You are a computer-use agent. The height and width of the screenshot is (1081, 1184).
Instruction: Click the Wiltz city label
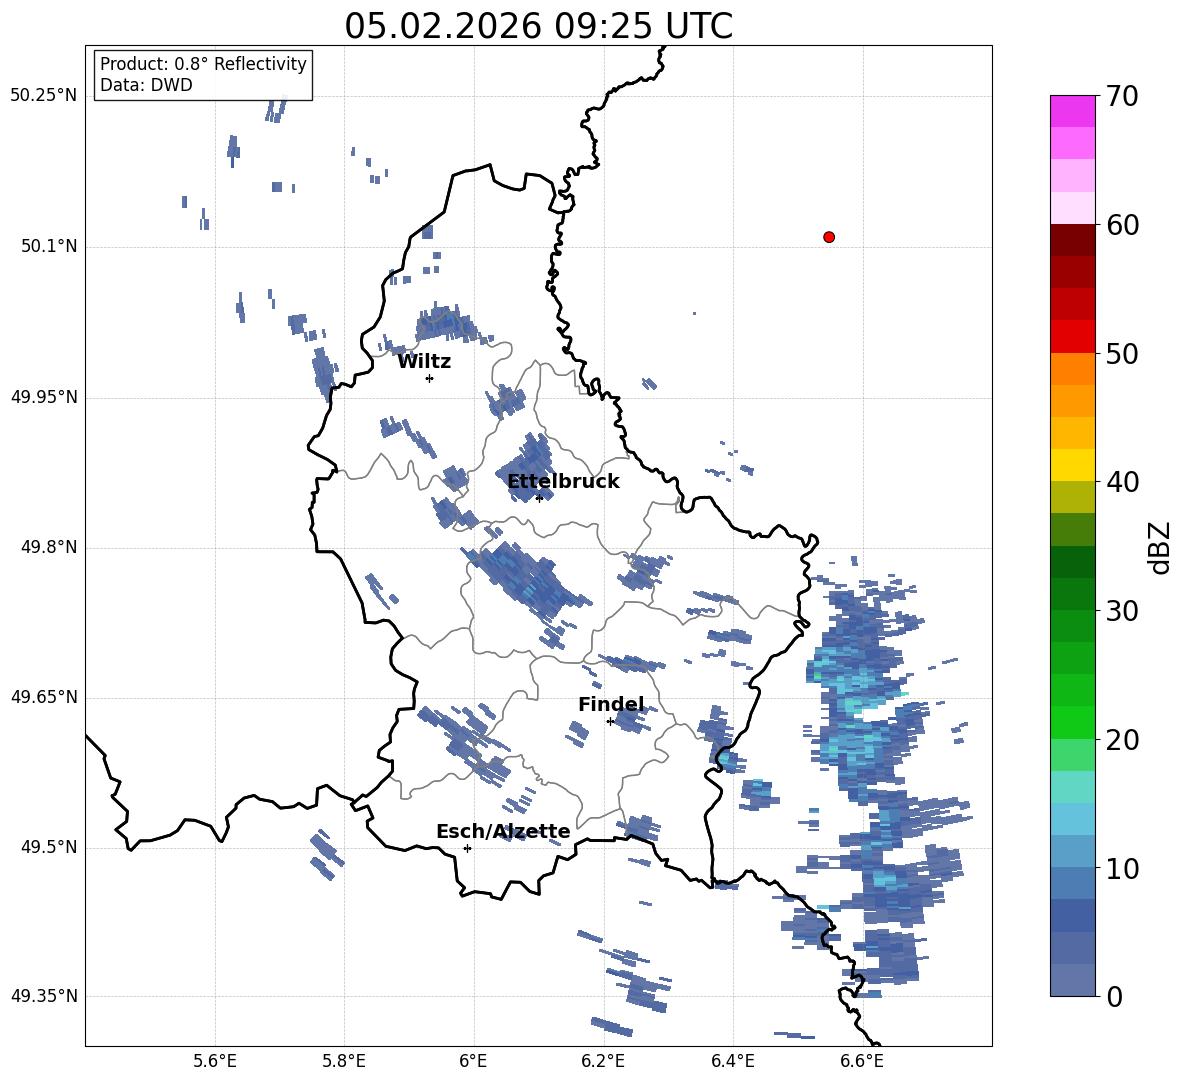point(424,362)
